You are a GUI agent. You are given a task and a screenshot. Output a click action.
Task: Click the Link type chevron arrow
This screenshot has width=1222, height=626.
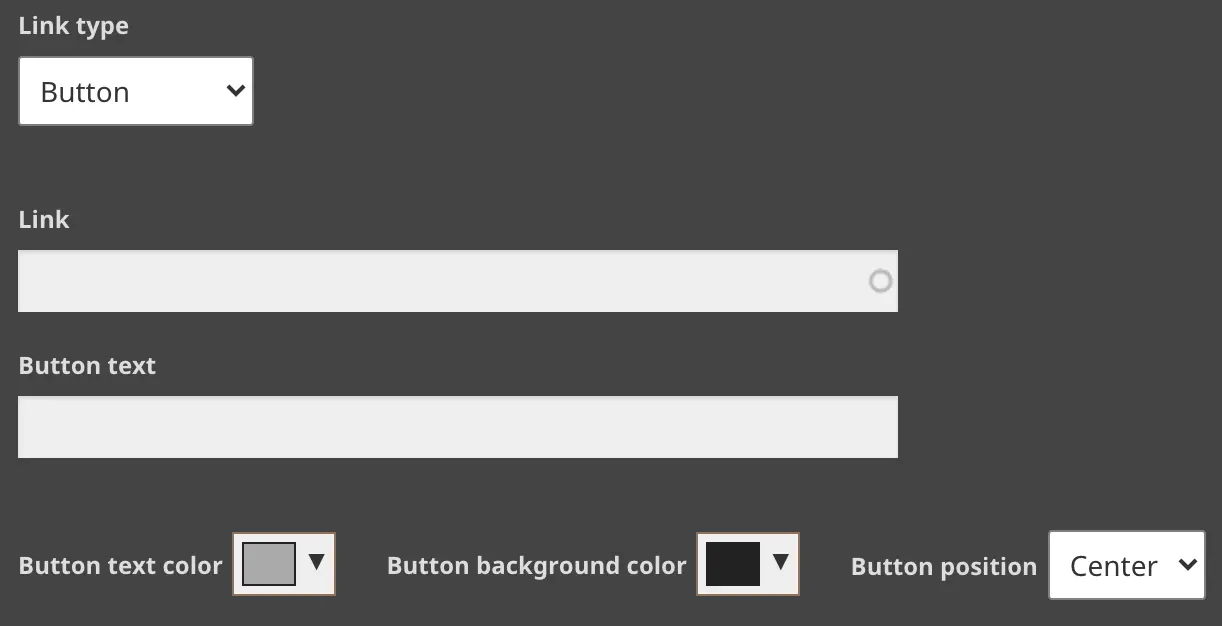235,91
